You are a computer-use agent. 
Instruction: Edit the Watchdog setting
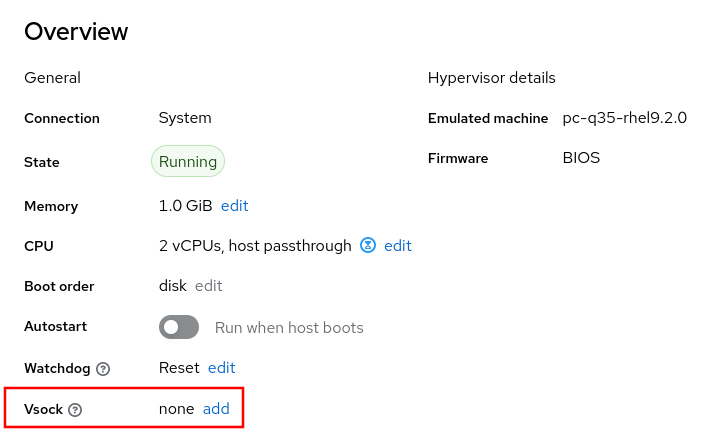point(221,368)
